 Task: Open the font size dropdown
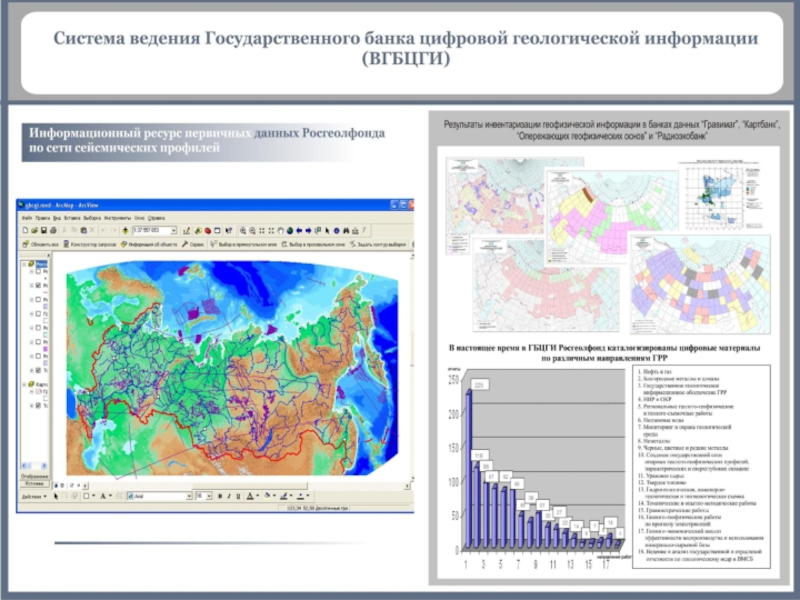[x=209, y=496]
